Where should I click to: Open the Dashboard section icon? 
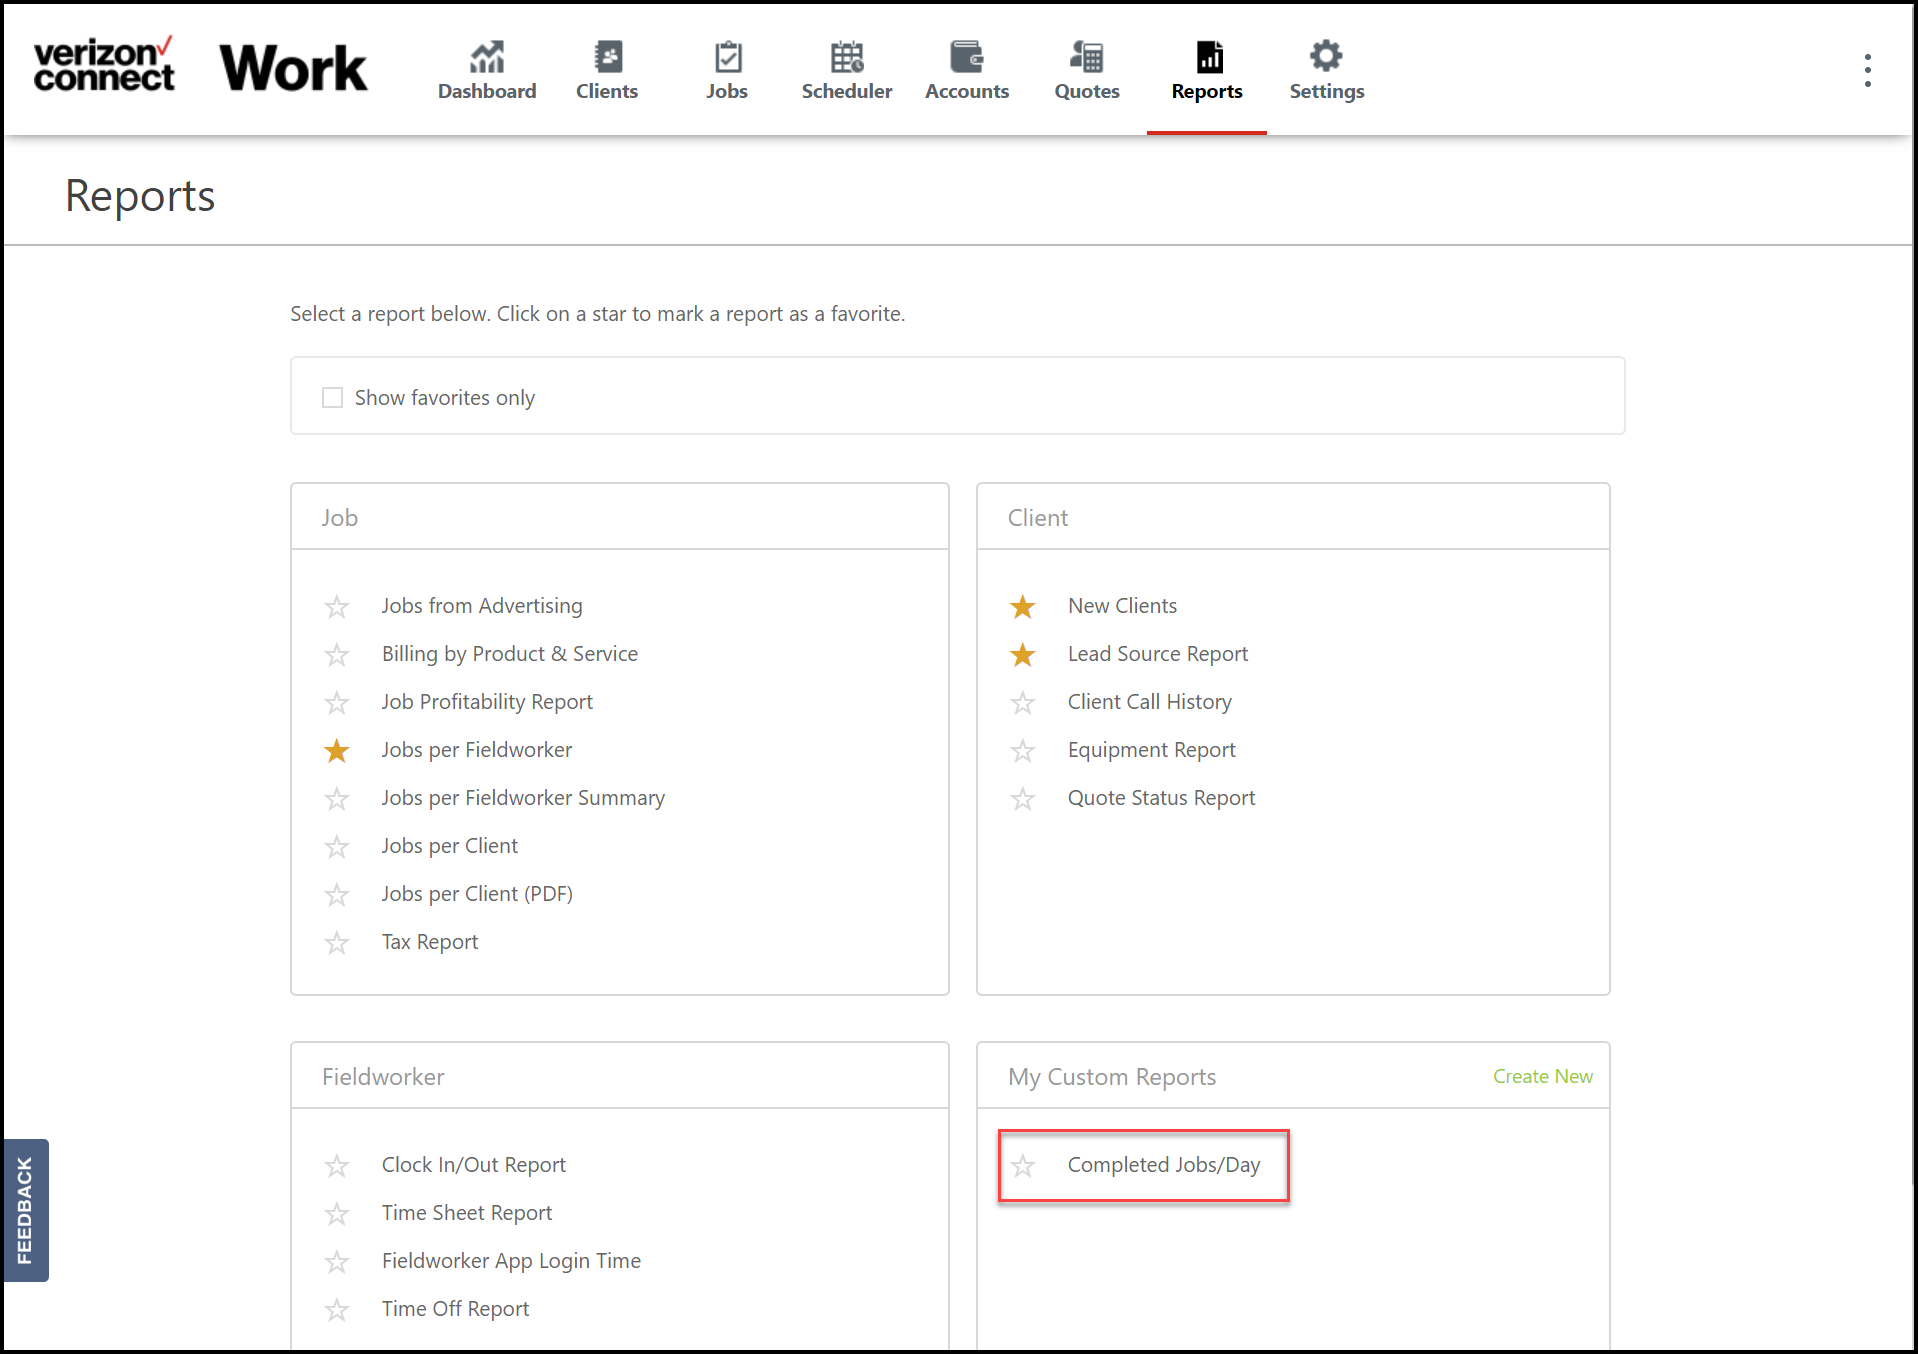pos(487,56)
